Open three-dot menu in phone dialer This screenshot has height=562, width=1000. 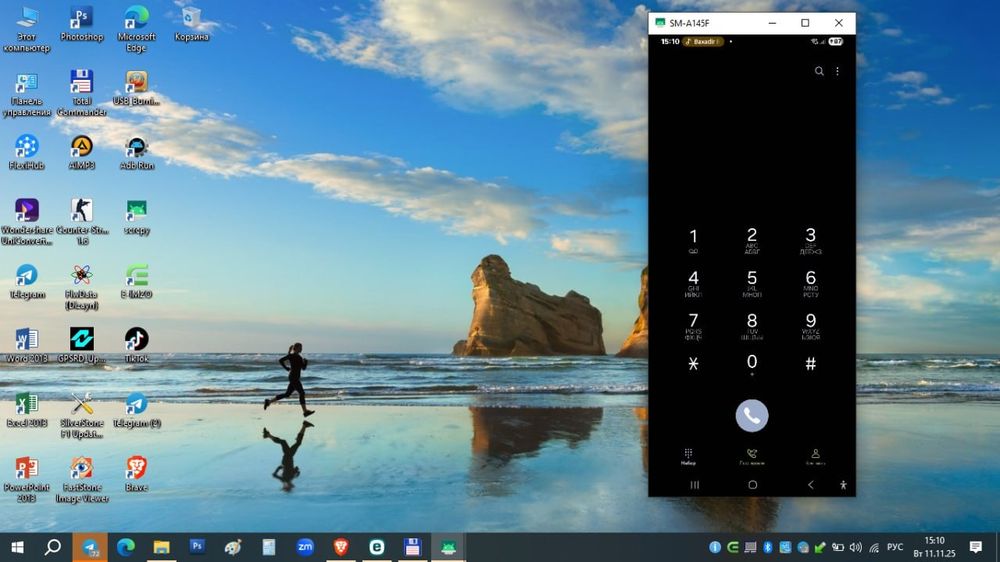[837, 71]
